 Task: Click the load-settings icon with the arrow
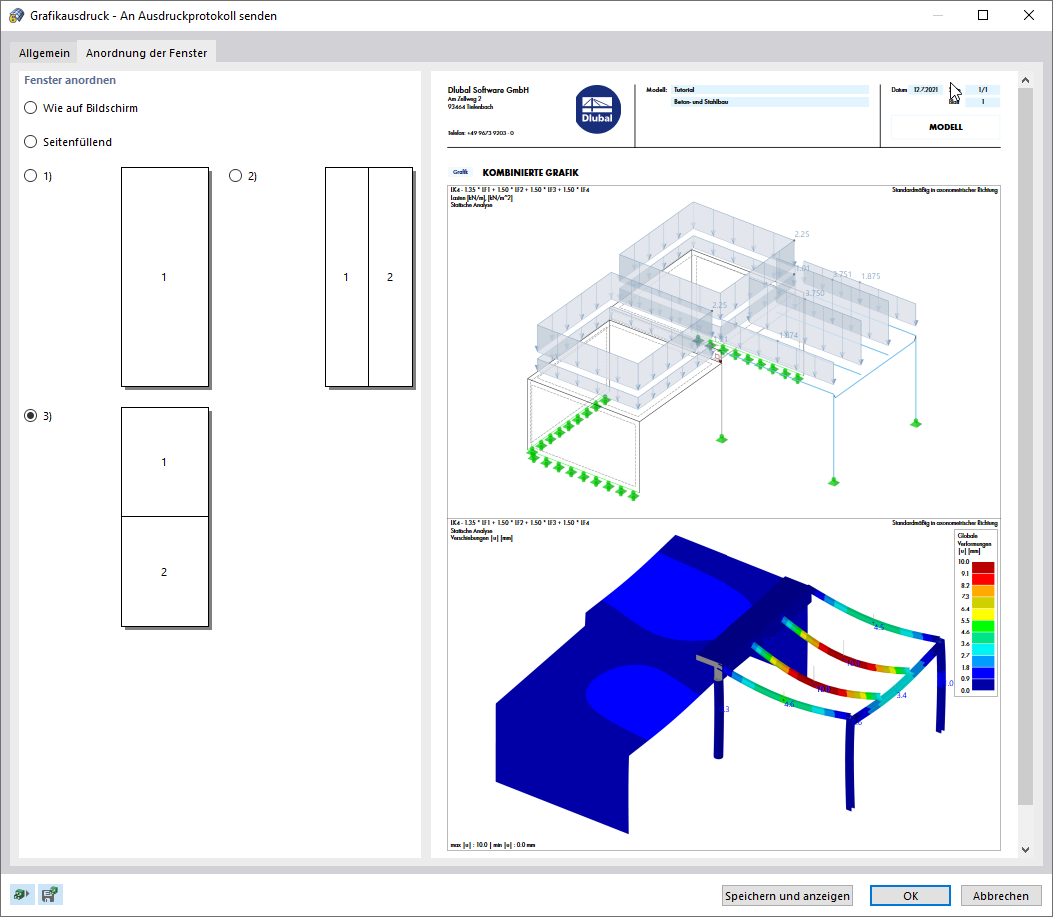click(21, 895)
